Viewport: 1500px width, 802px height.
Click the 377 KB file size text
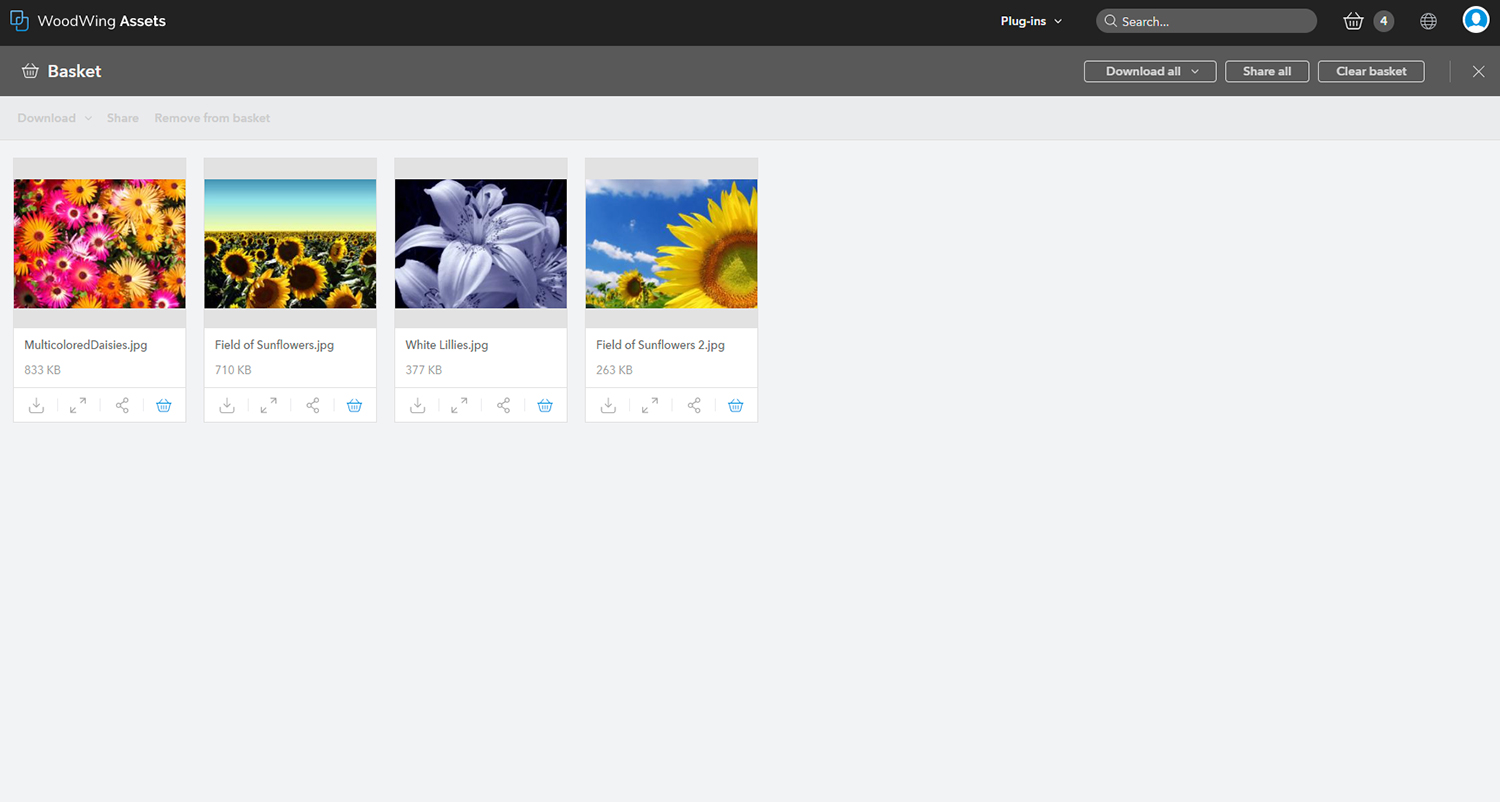(x=424, y=370)
